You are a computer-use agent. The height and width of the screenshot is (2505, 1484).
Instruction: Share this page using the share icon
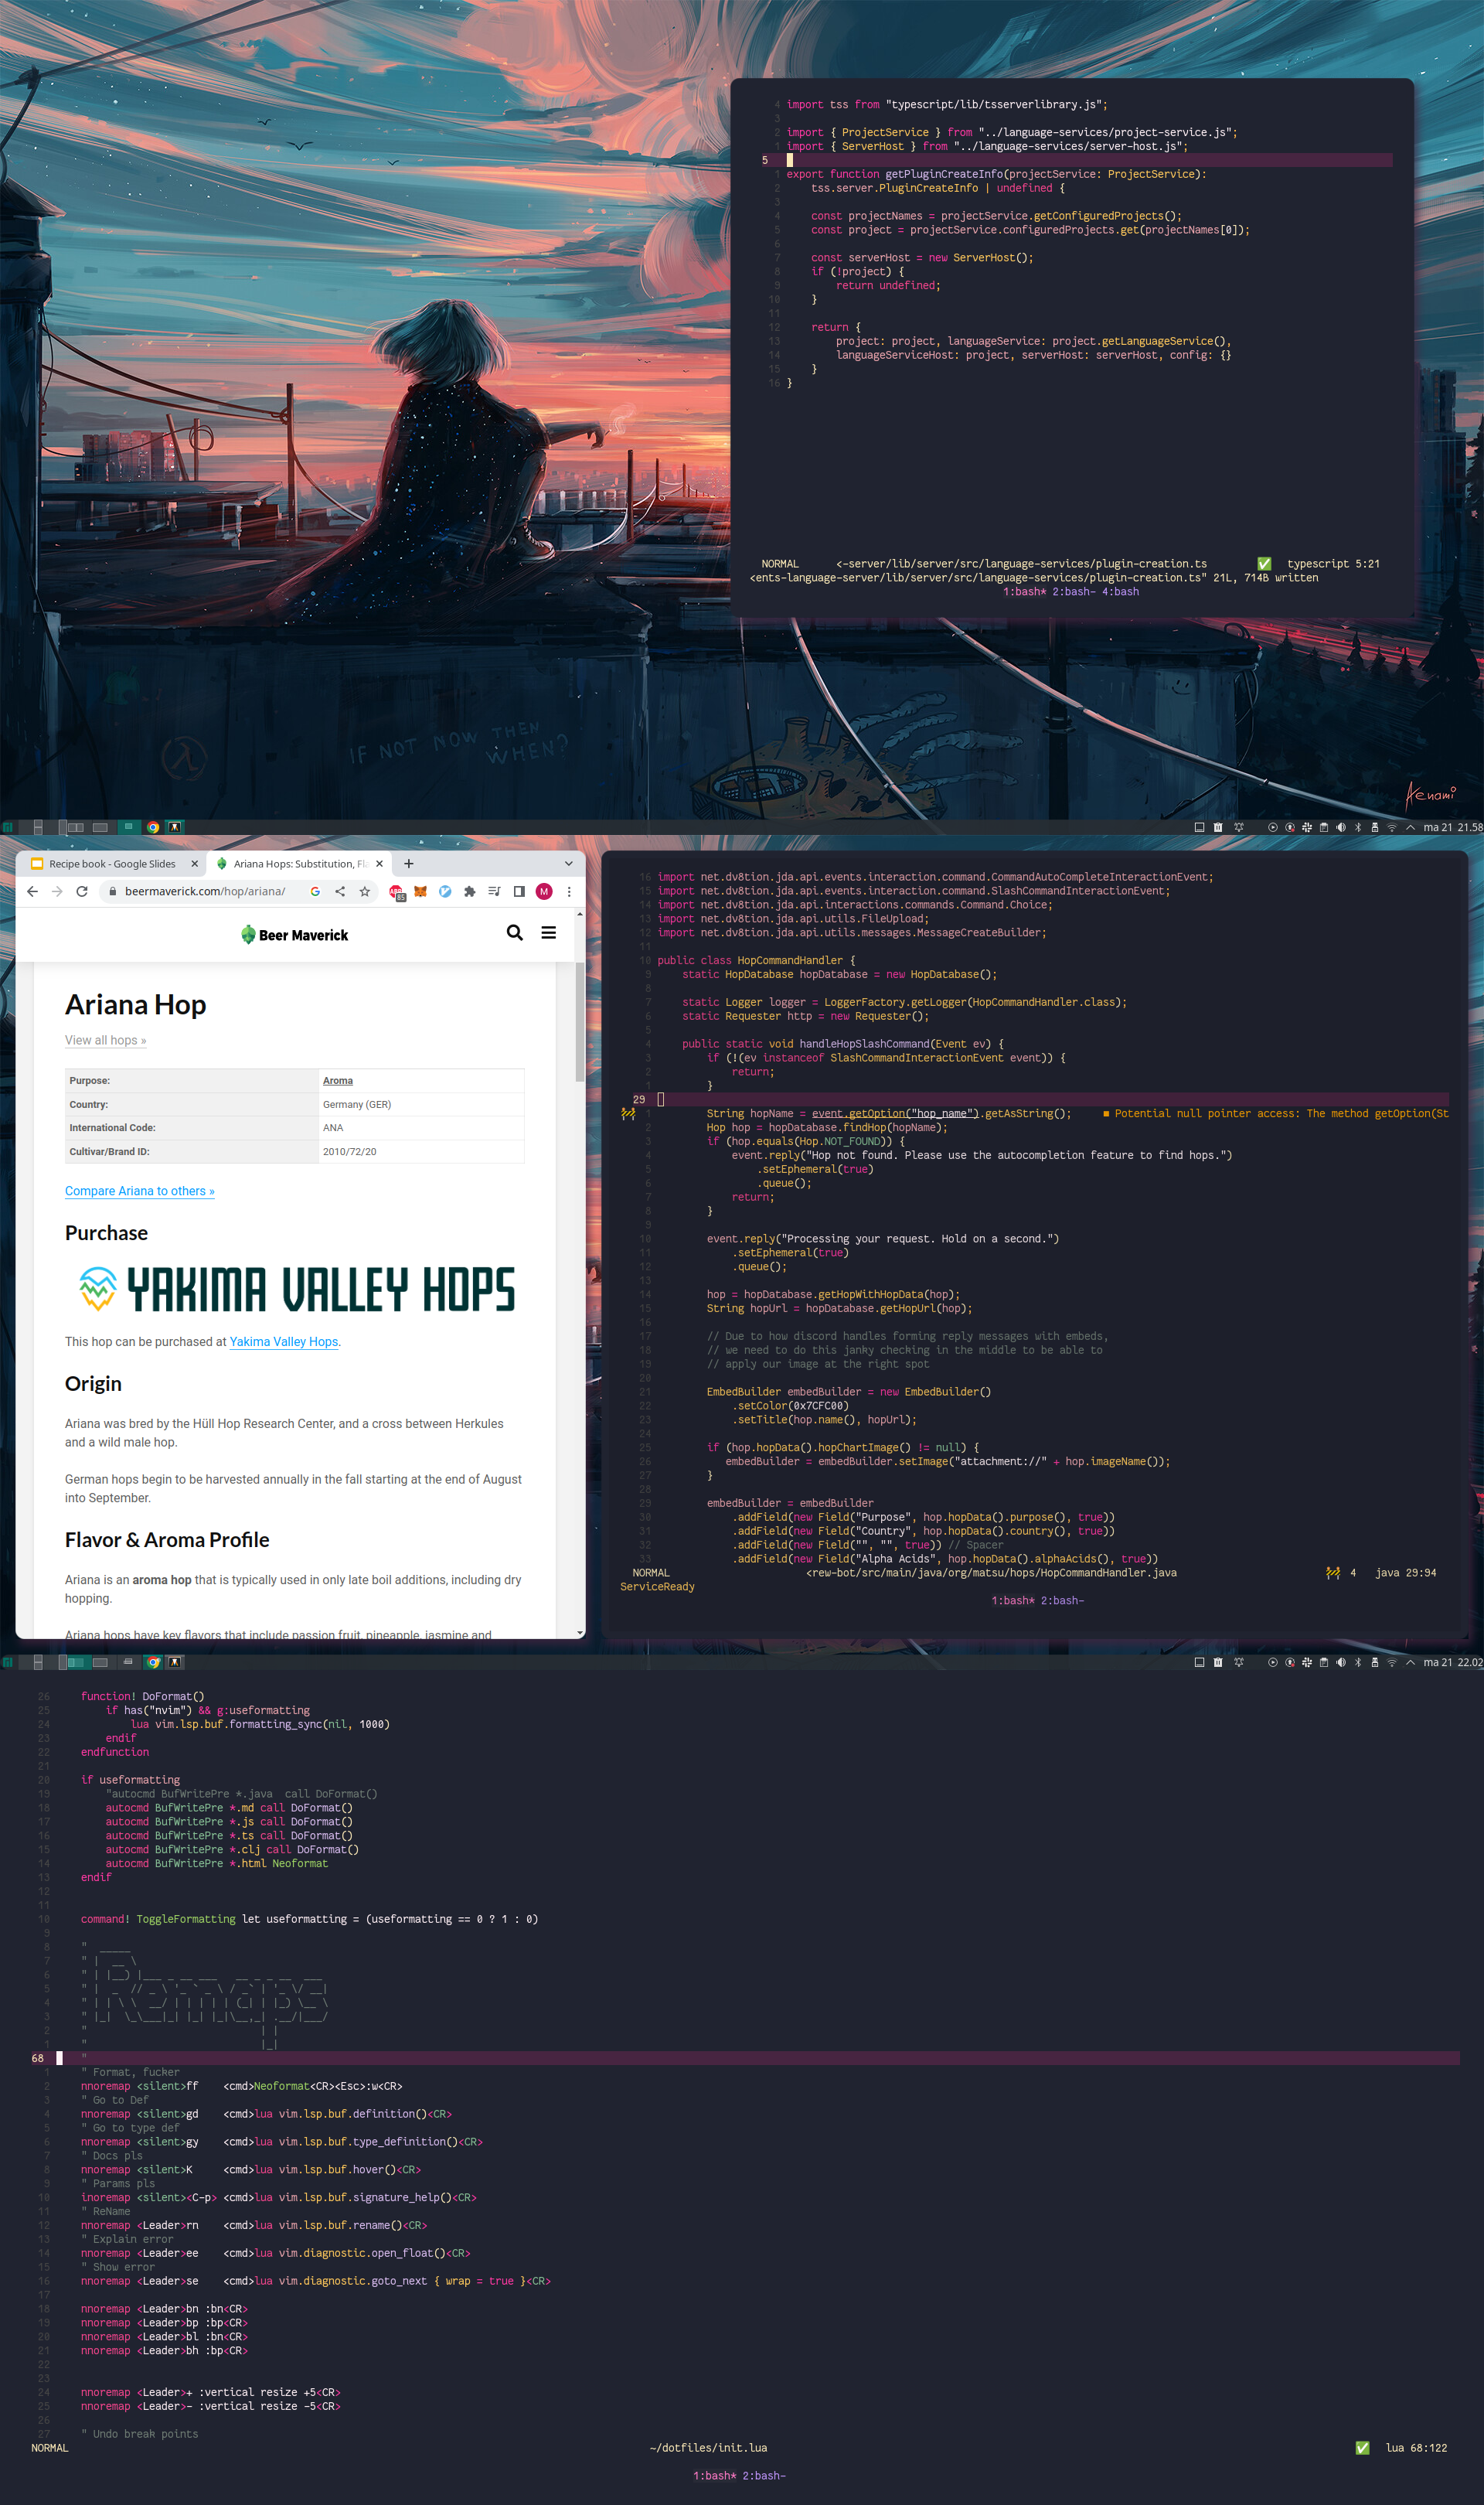pos(340,891)
